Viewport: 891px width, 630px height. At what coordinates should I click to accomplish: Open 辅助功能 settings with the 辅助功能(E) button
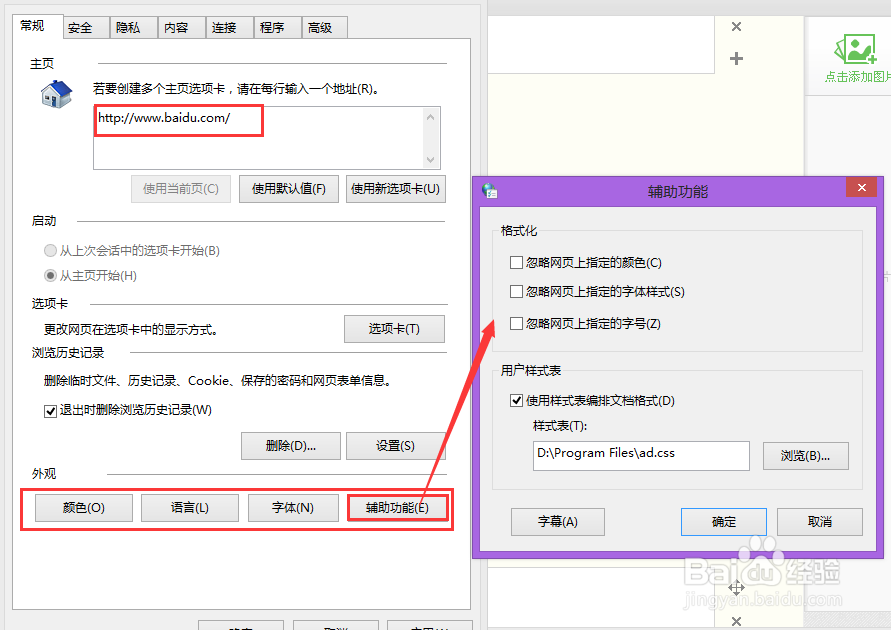(398, 507)
